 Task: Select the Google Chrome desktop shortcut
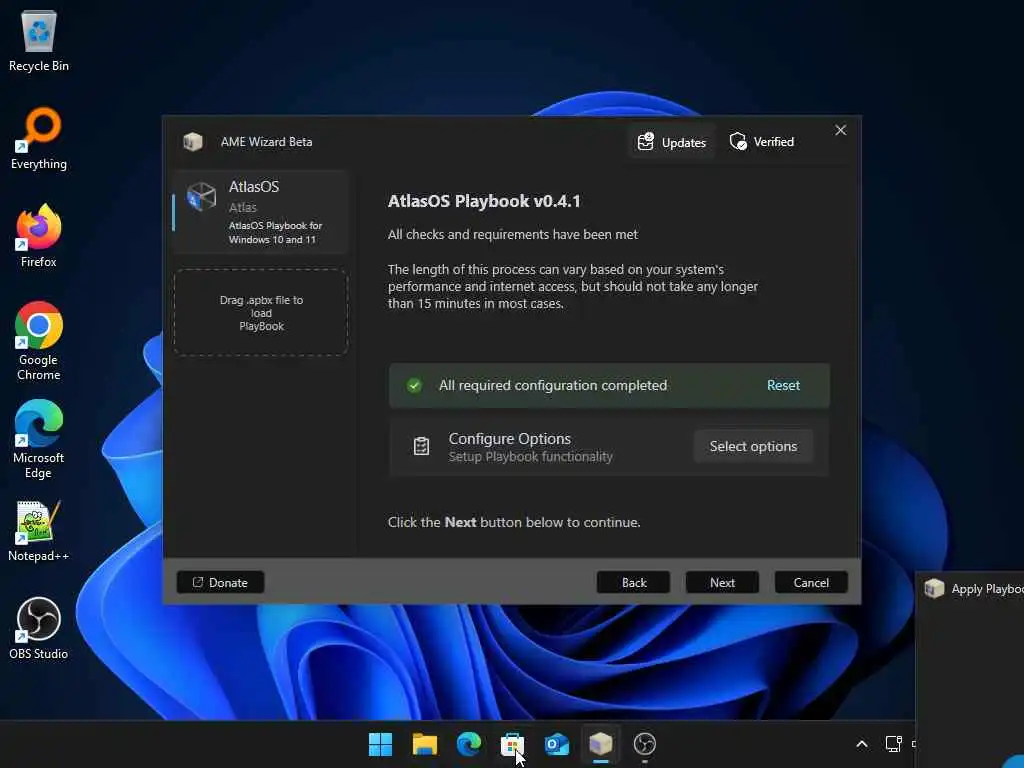point(39,341)
